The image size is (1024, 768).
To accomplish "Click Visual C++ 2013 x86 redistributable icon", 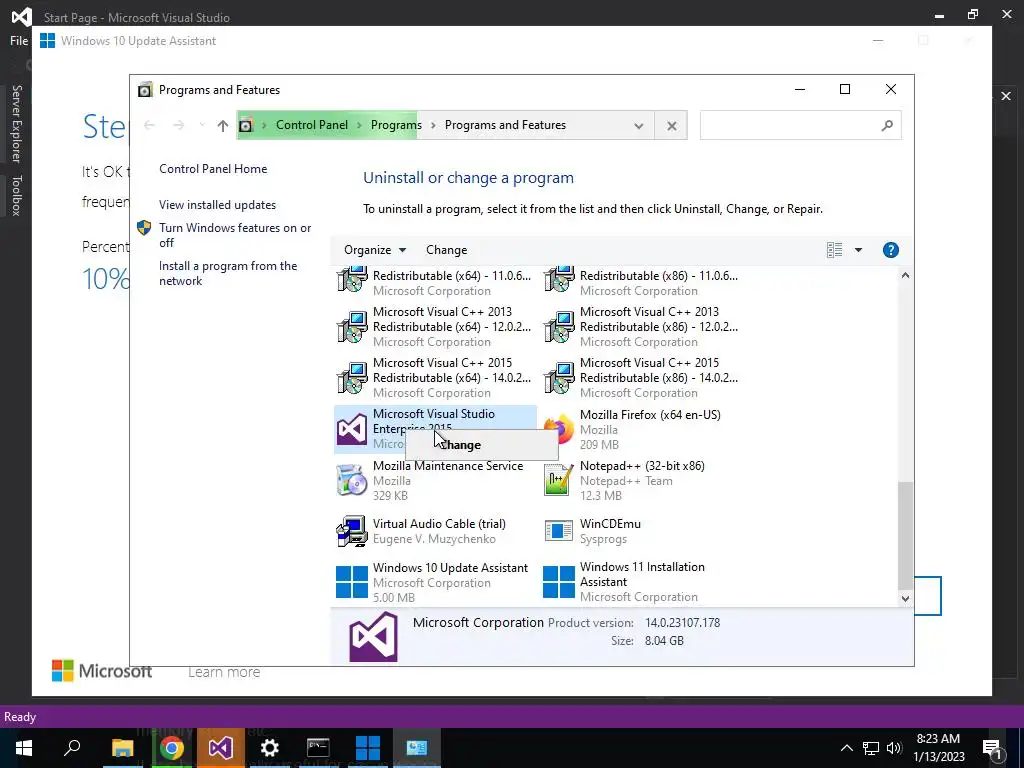I will tap(559, 327).
